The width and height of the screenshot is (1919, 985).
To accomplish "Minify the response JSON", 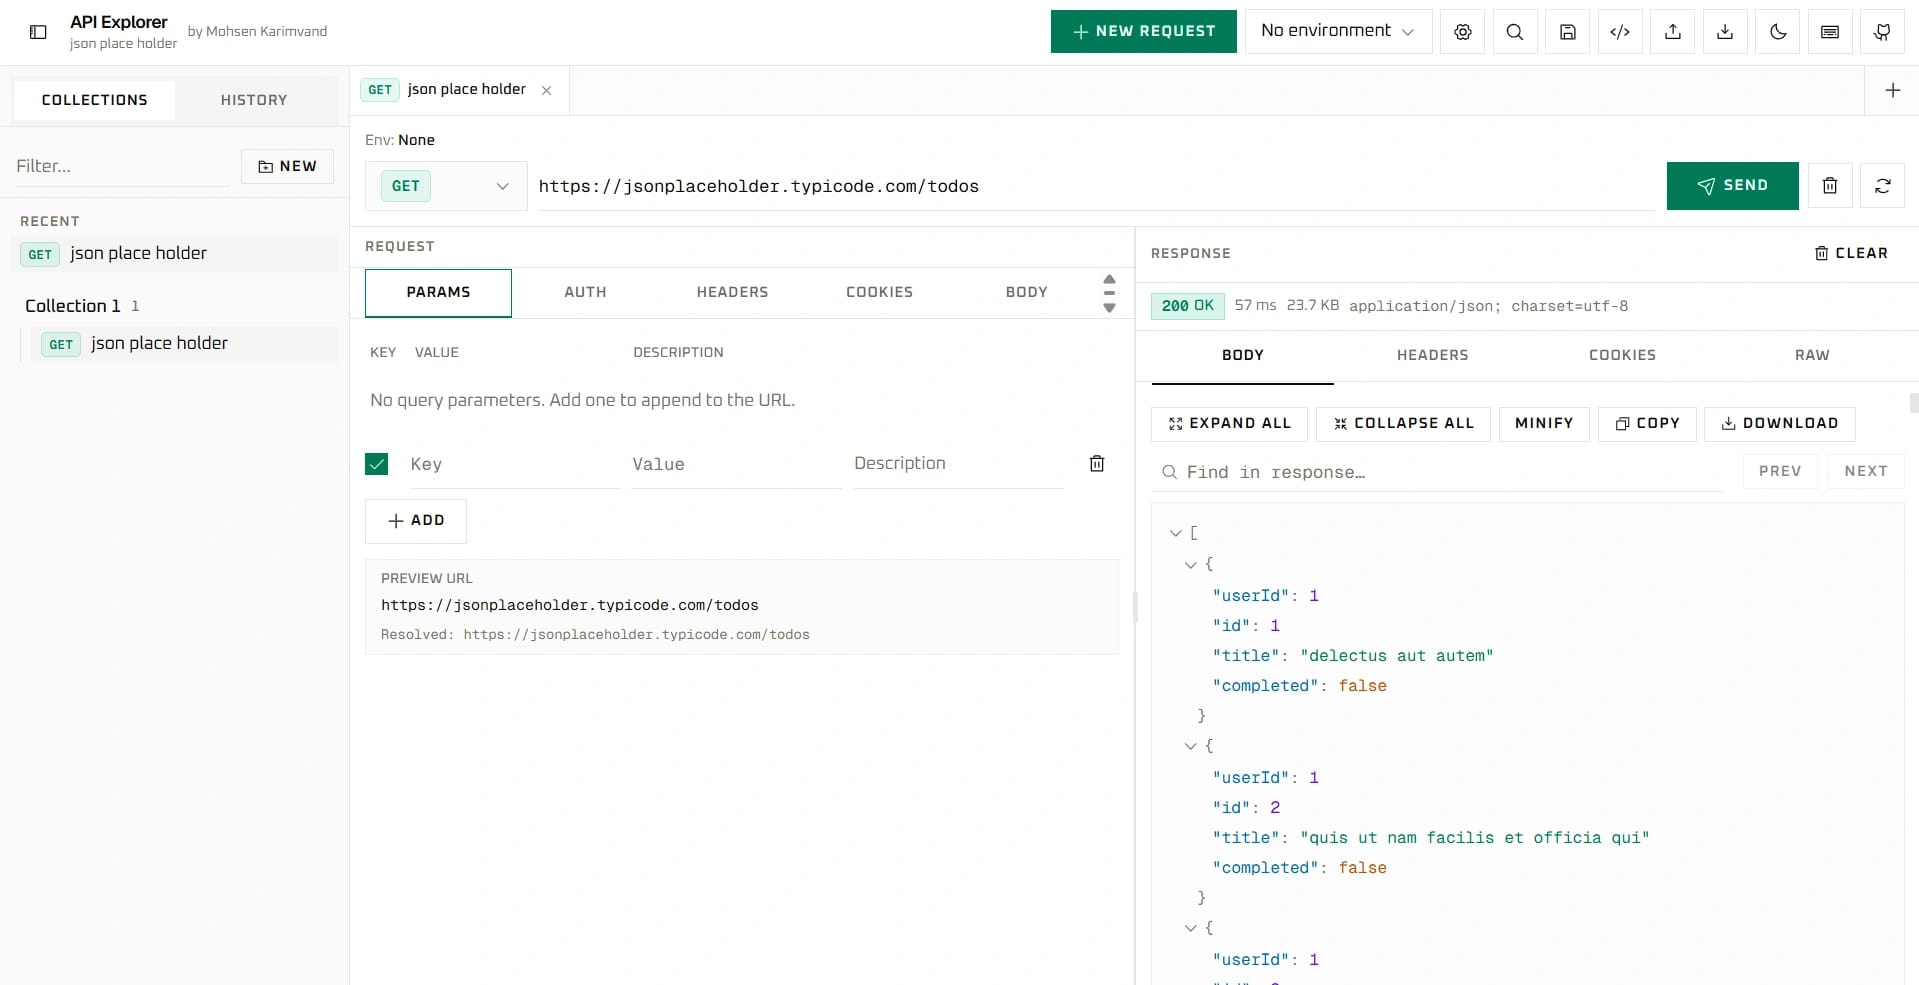I will (1544, 424).
